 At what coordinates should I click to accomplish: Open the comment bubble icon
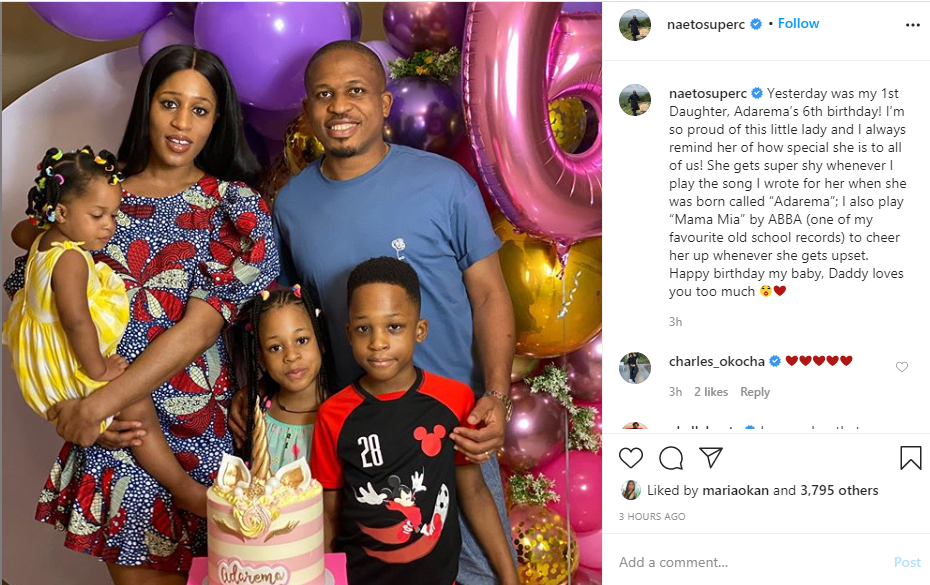671,458
